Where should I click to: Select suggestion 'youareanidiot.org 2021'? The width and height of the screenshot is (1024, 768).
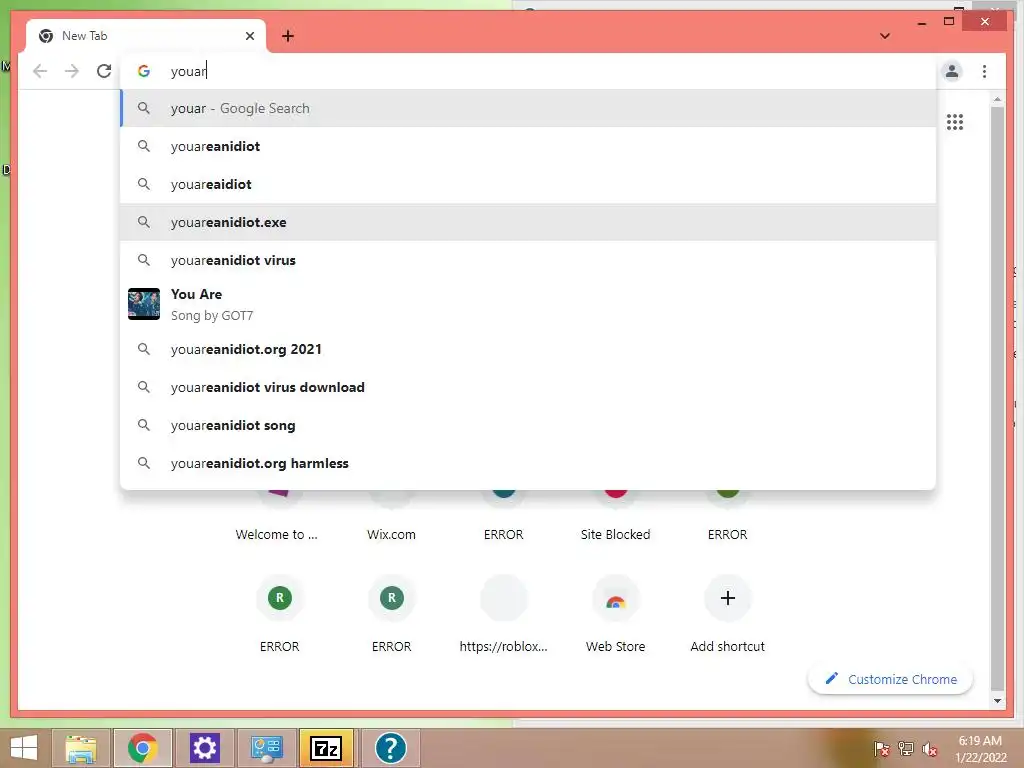click(528, 349)
